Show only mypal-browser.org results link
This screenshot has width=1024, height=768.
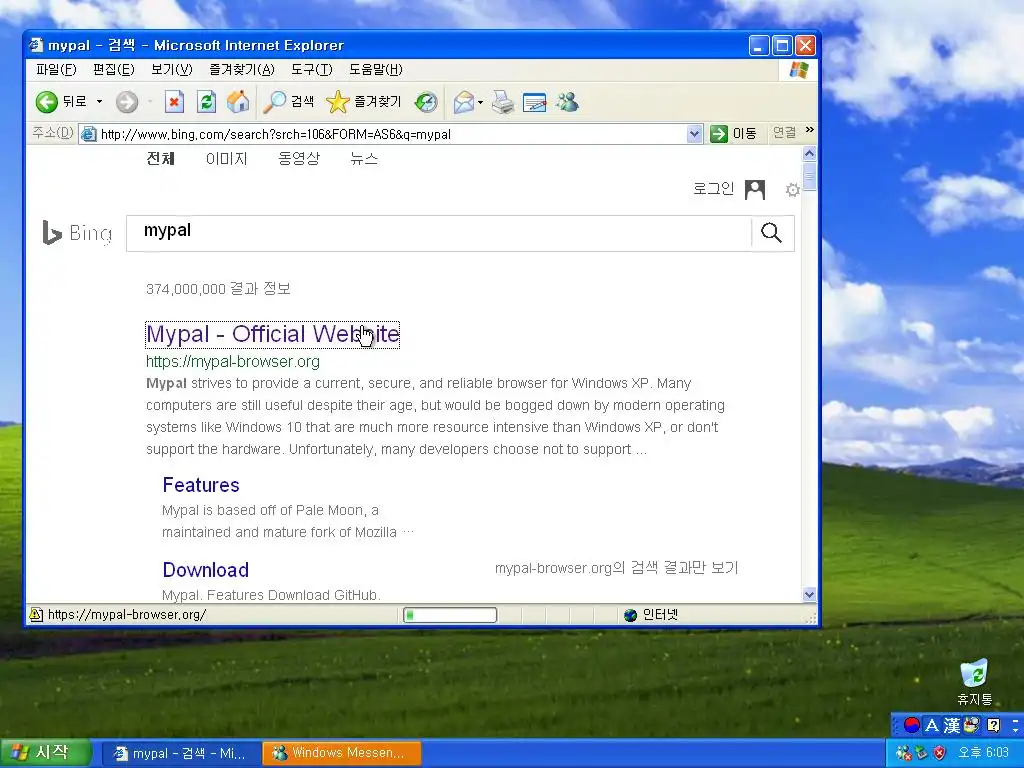[616, 568]
